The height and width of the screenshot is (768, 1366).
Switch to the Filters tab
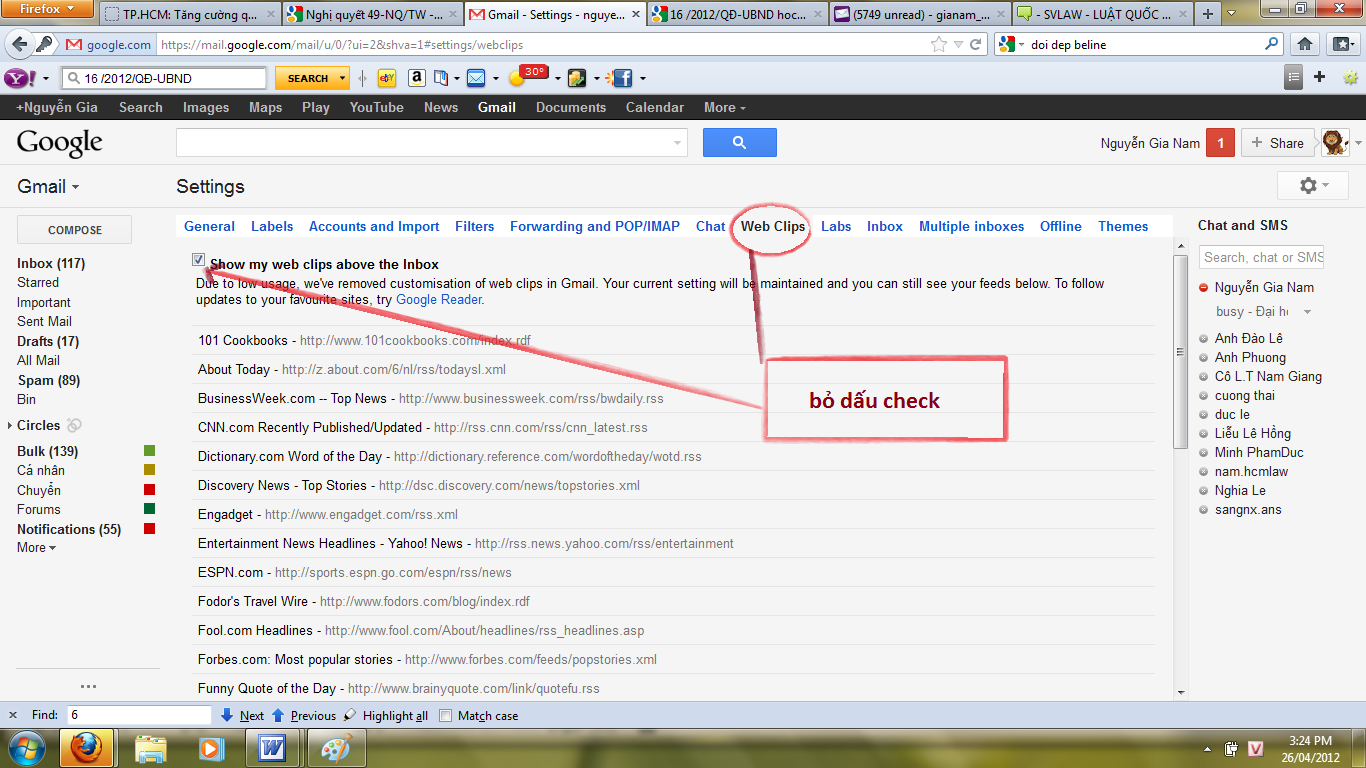pos(475,226)
